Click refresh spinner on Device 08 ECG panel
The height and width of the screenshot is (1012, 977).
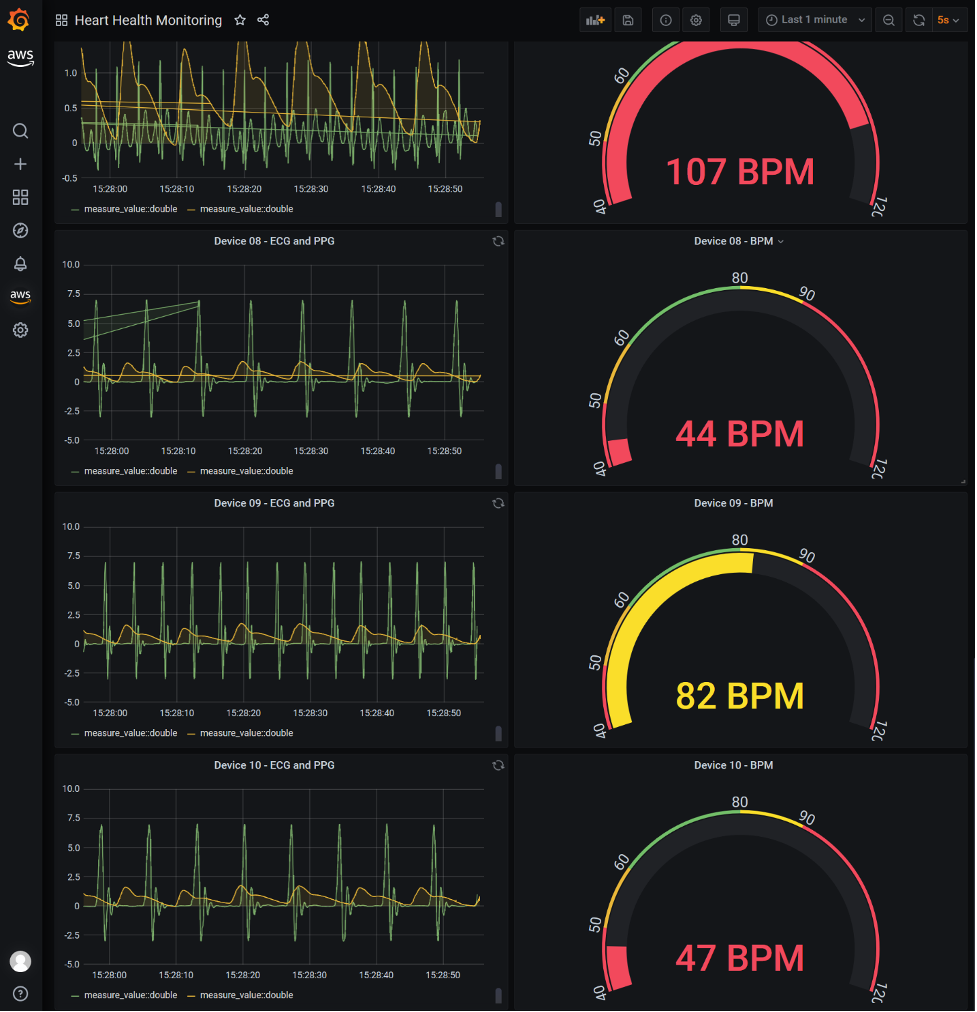[498, 241]
